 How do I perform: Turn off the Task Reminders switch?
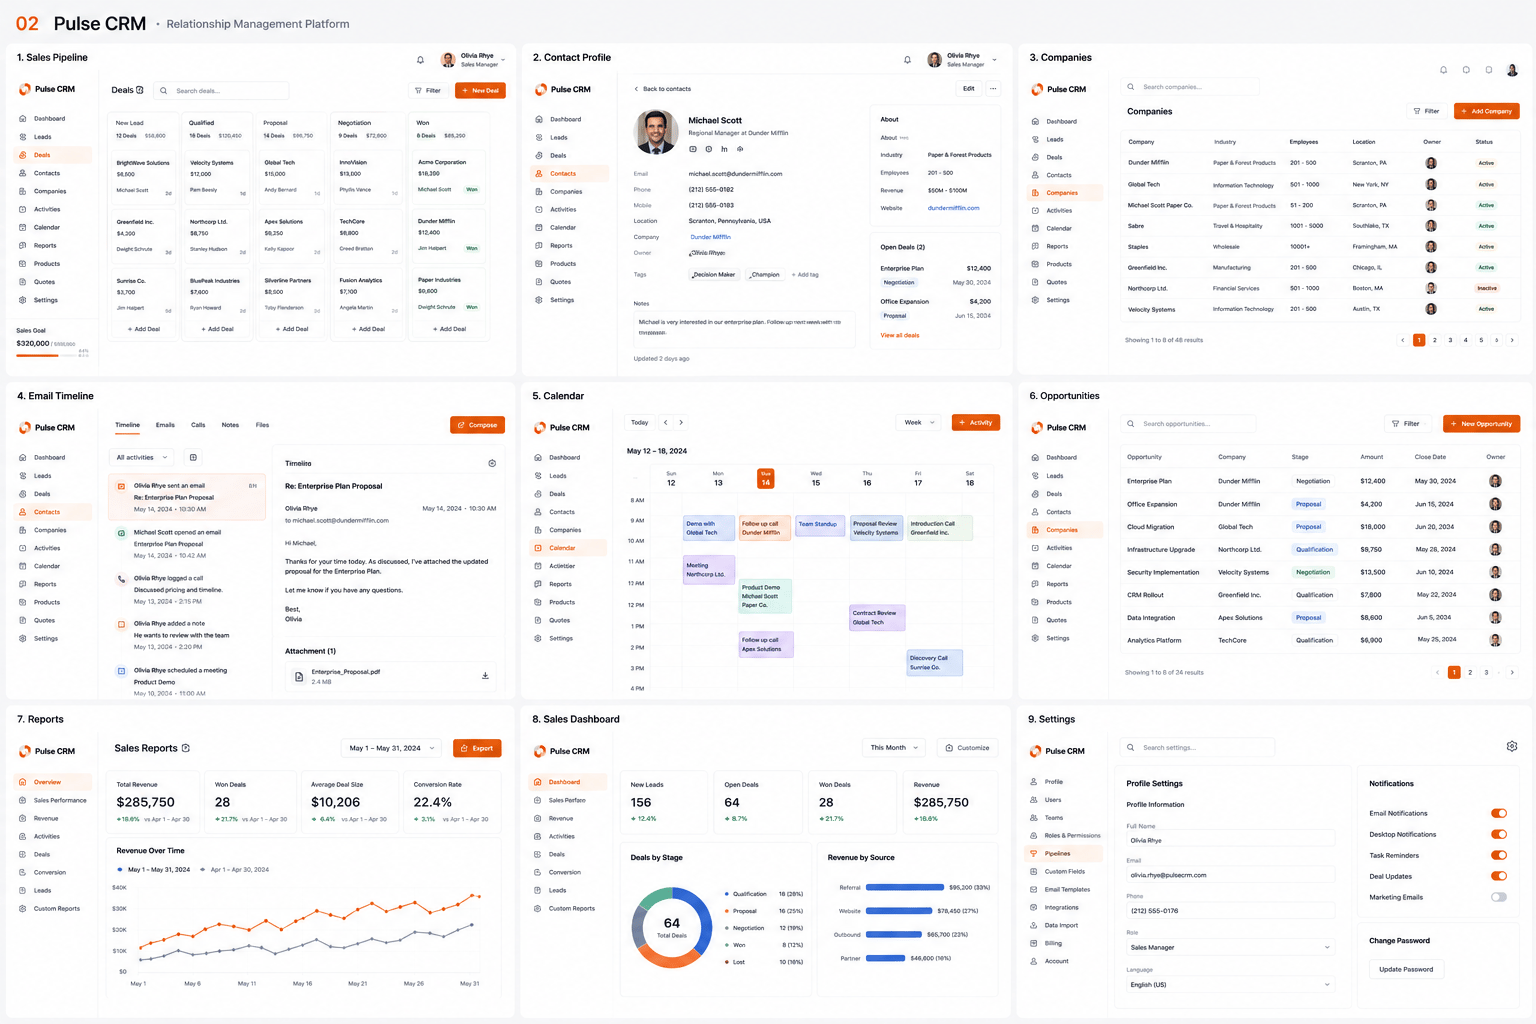coord(1498,855)
